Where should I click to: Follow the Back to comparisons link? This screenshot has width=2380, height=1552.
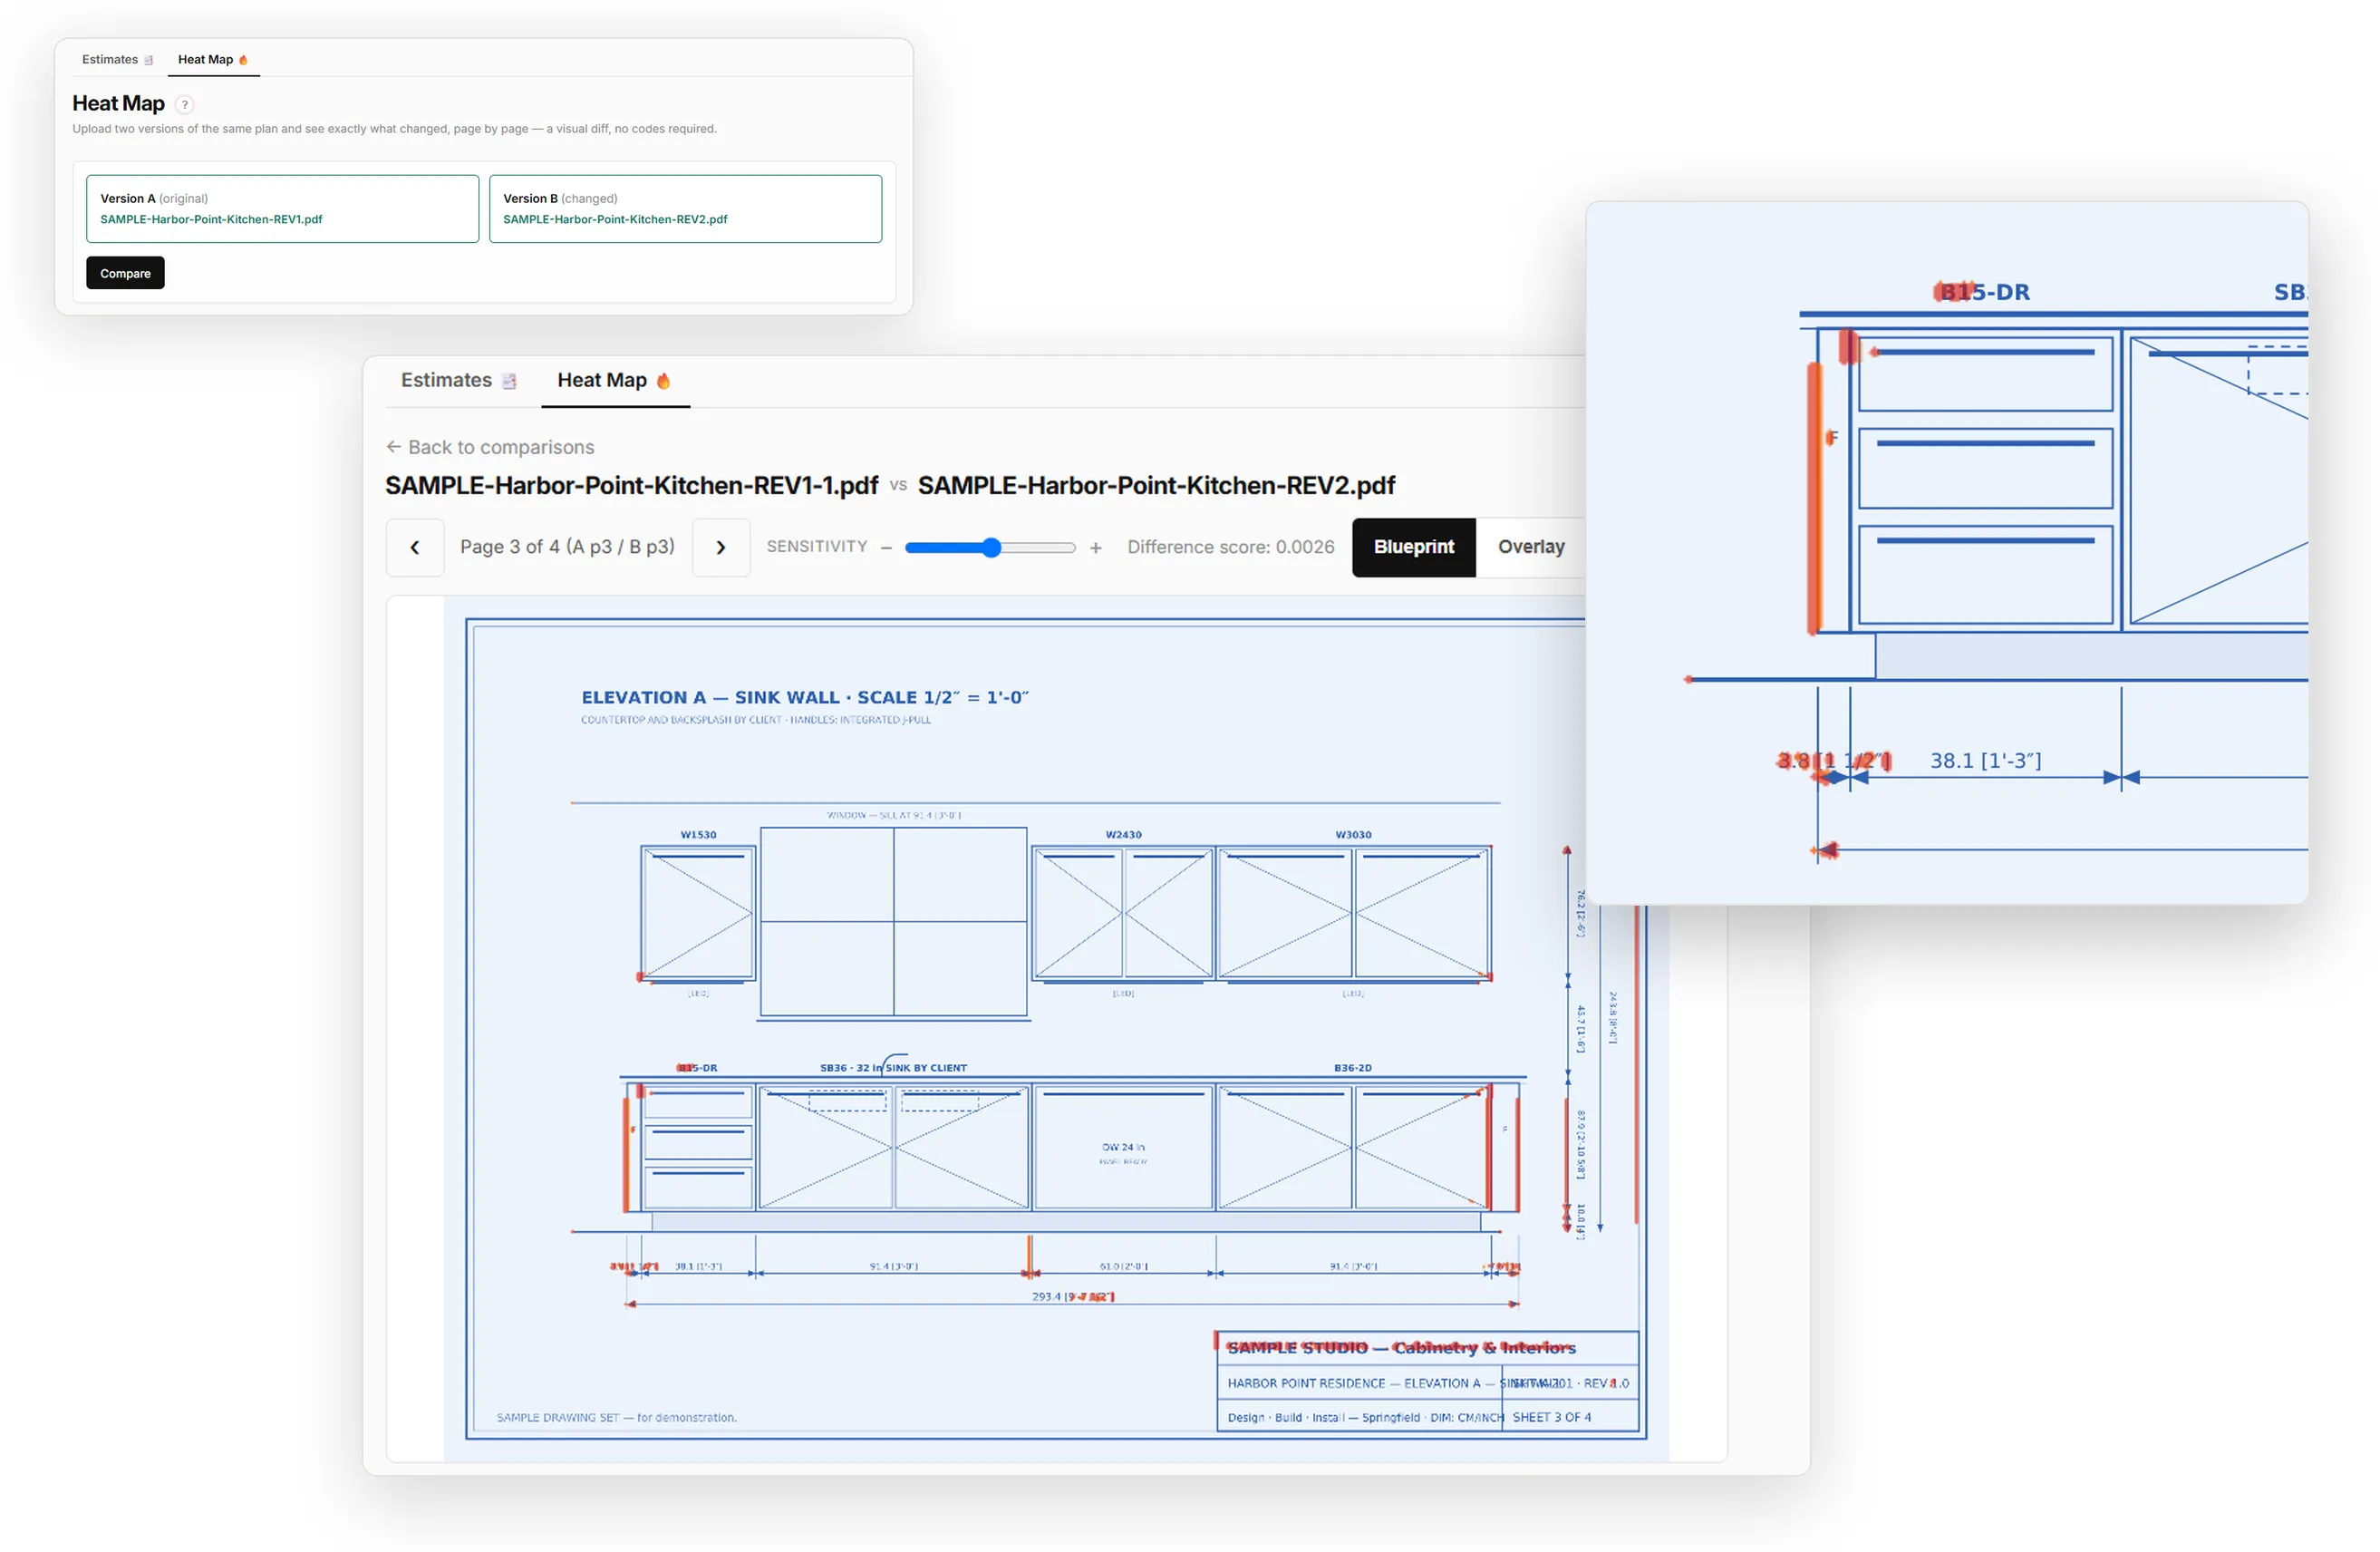click(x=490, y=447)
